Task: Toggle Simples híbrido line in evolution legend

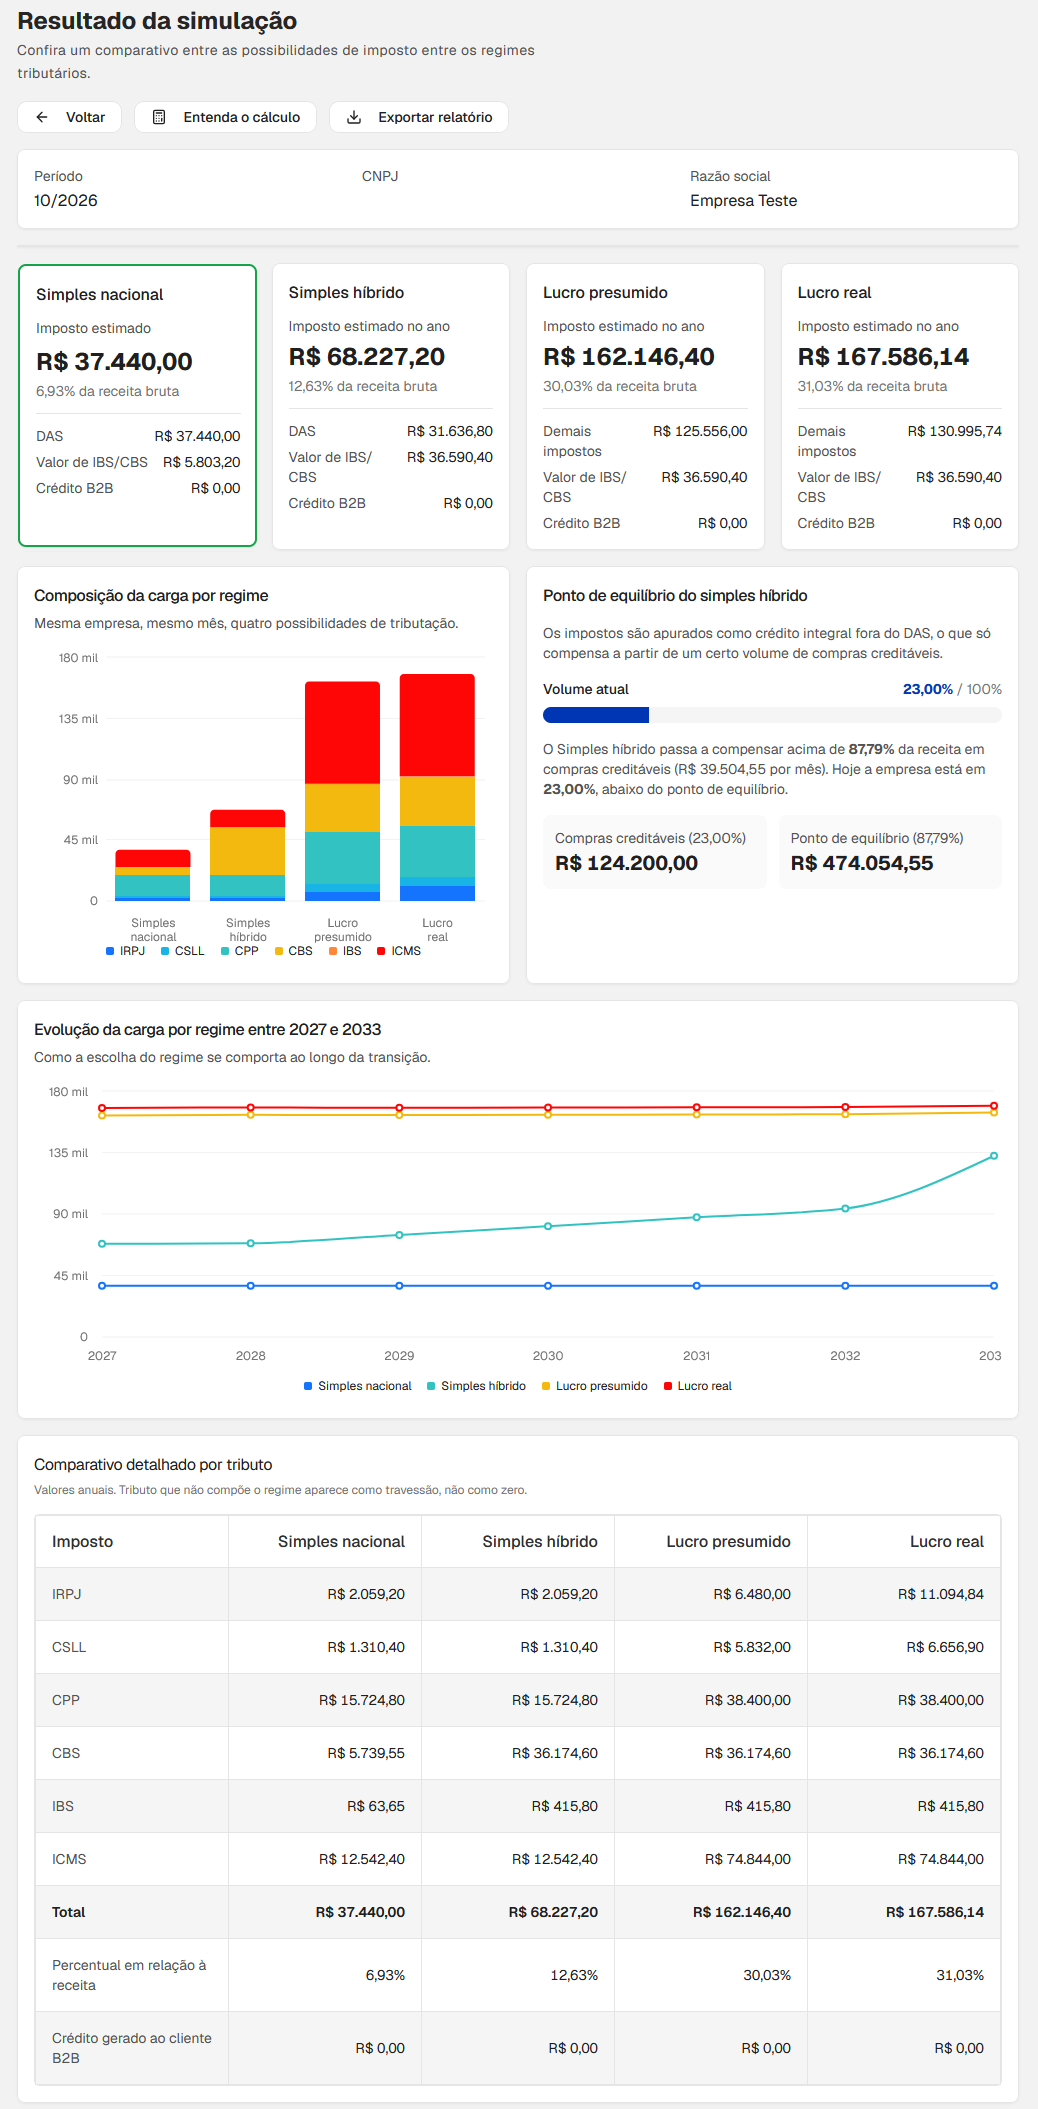Action: pos(476,1386)
